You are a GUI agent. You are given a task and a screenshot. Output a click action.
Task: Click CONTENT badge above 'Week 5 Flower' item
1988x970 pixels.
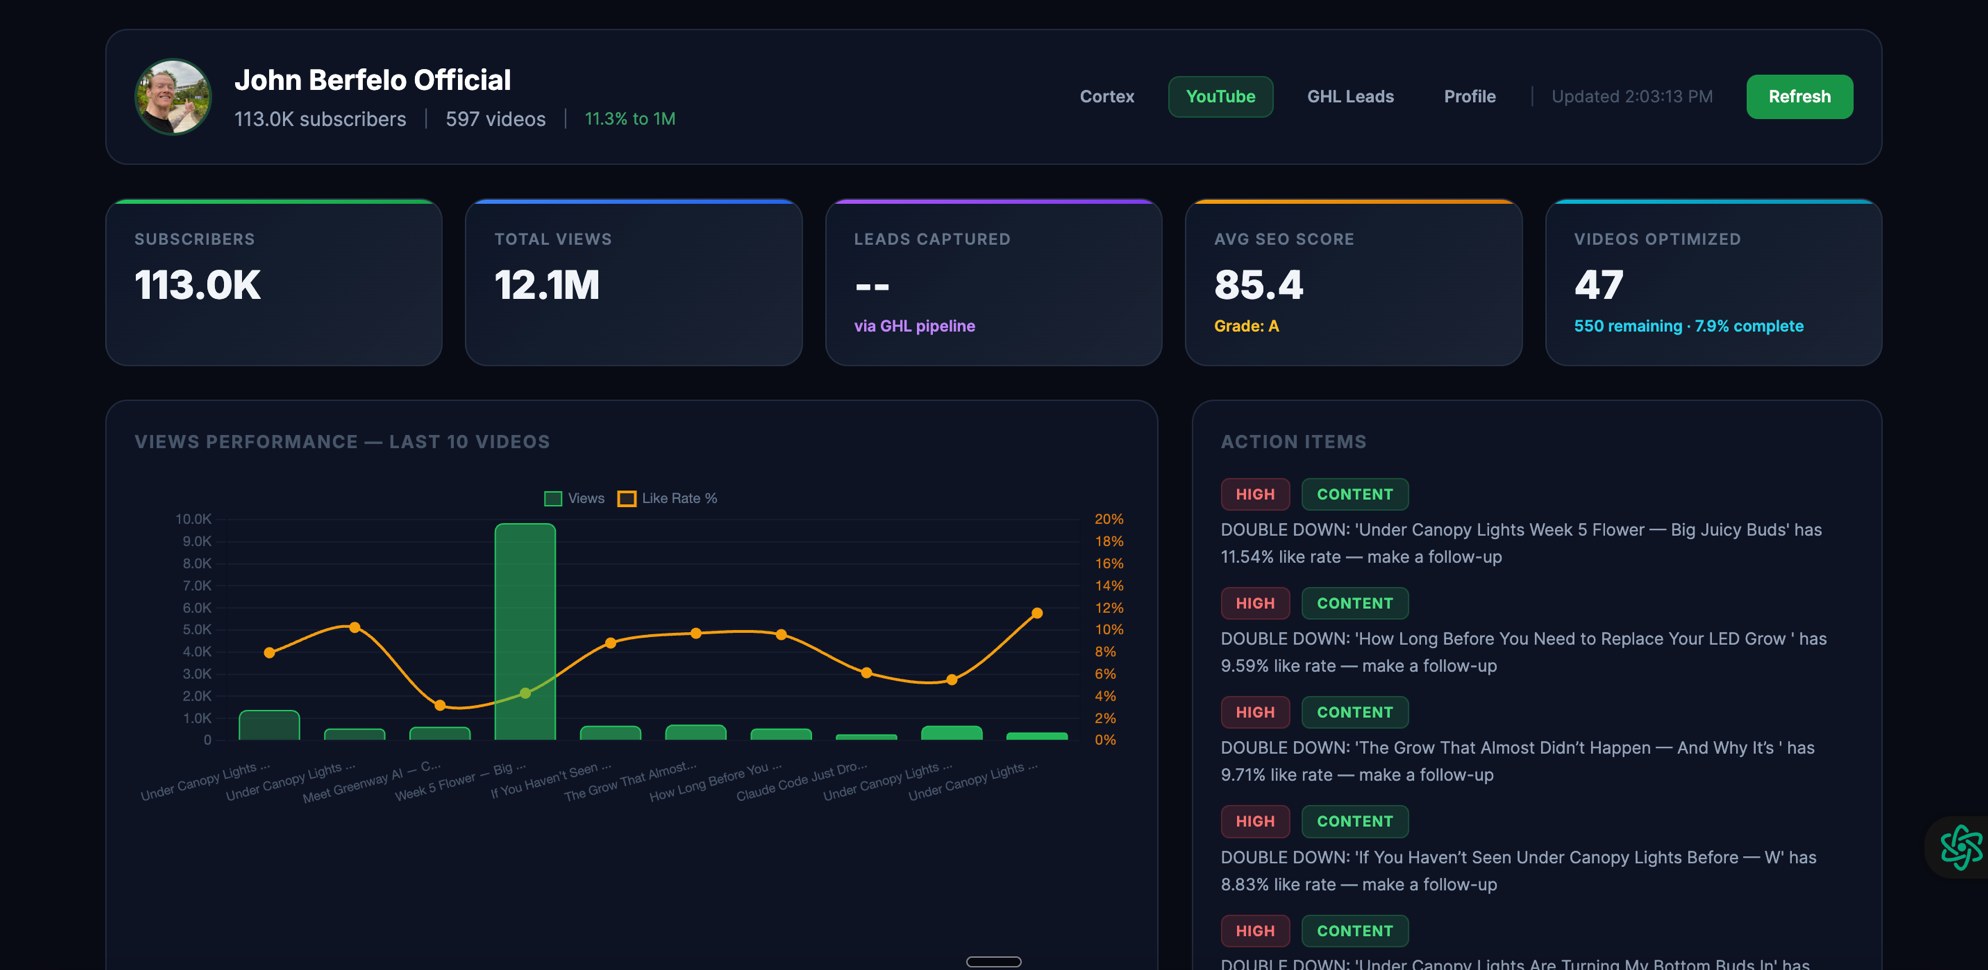1354,494
